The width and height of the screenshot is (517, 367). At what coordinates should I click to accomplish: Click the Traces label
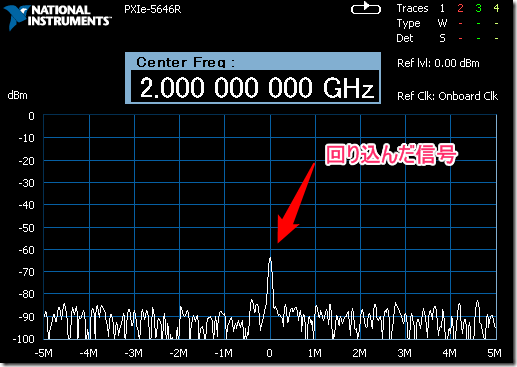coord(412,8)
